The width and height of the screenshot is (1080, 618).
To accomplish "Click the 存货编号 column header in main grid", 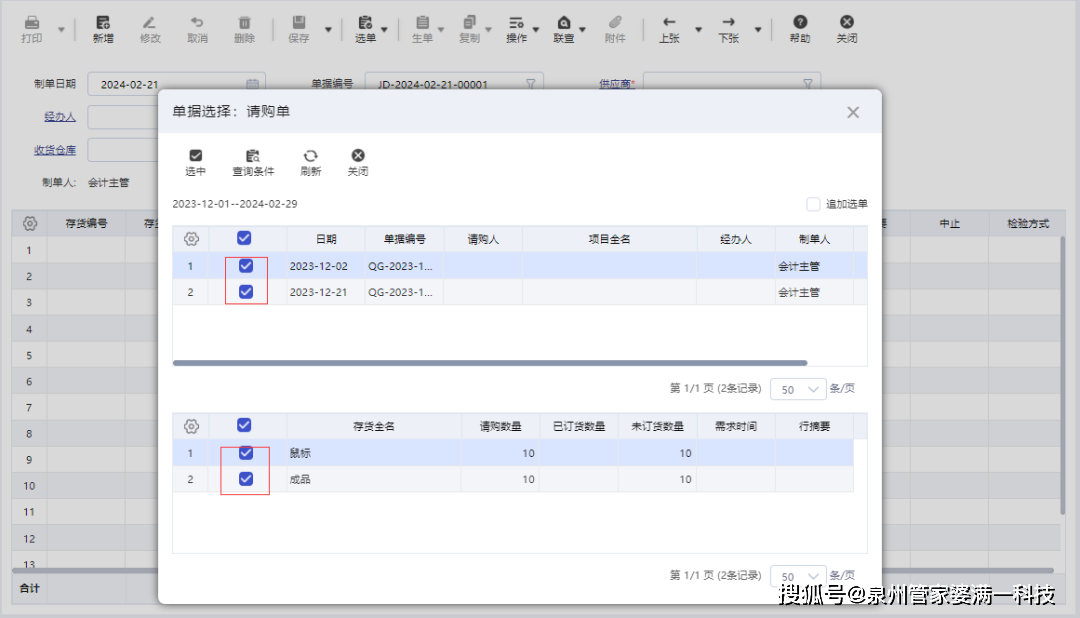I will (86, 223).
